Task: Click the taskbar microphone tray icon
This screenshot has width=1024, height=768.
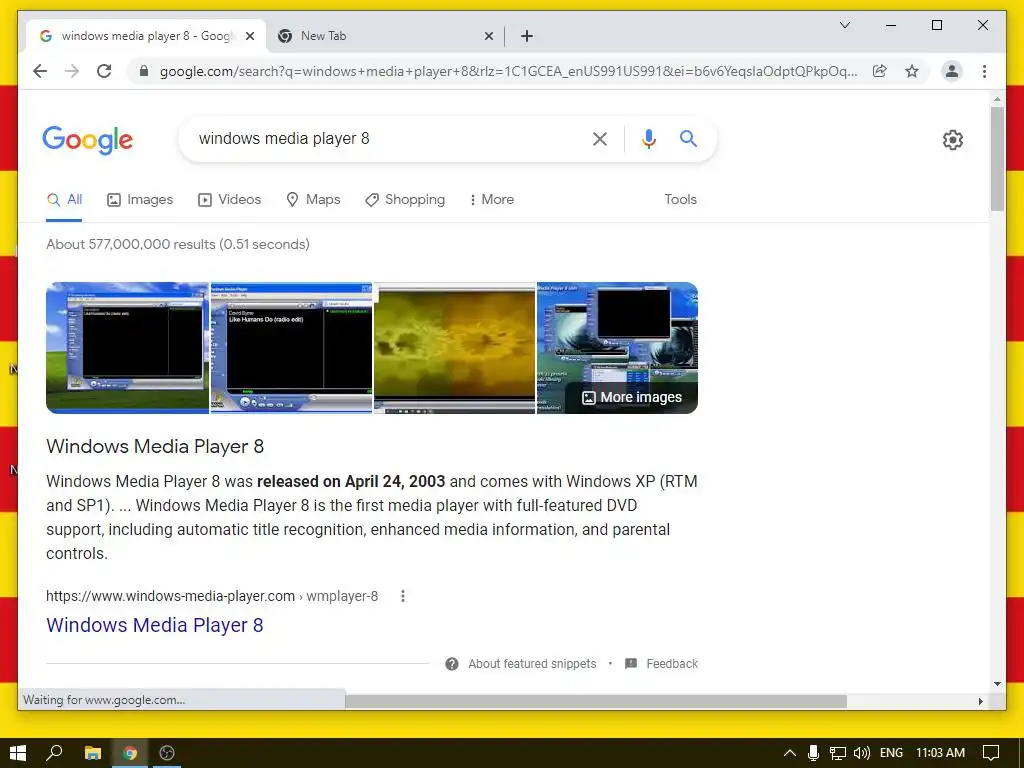Action: pos(813,753)
